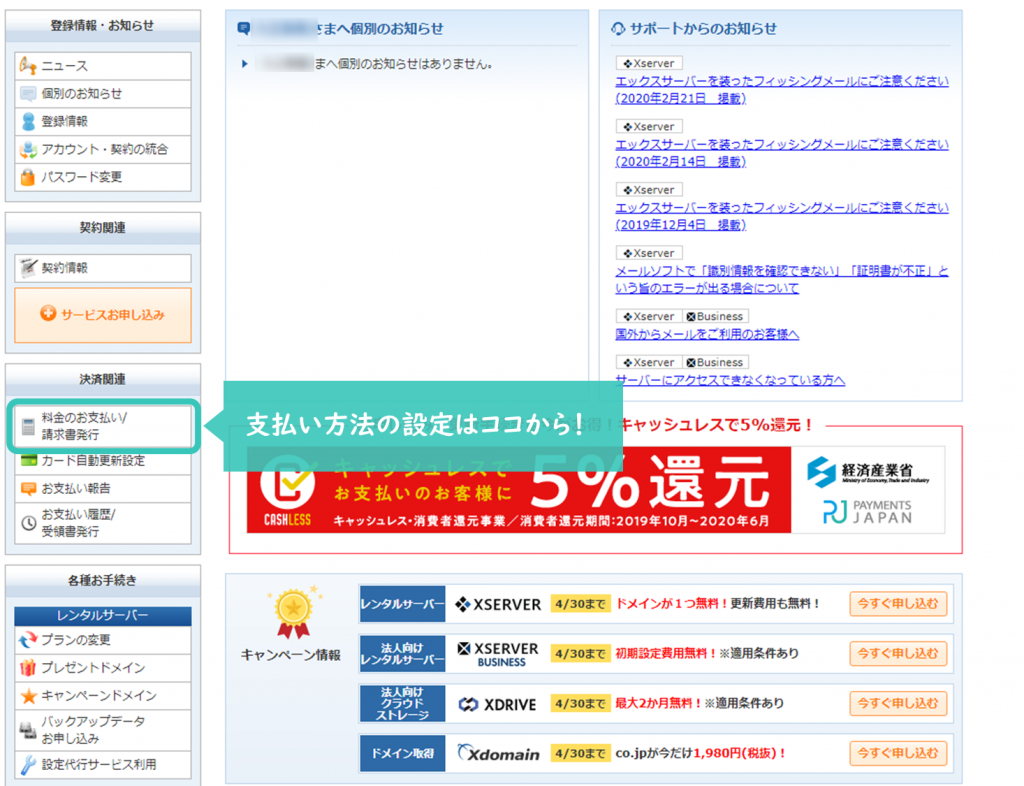Select お支払い報告 menu item

click(103, 488)
